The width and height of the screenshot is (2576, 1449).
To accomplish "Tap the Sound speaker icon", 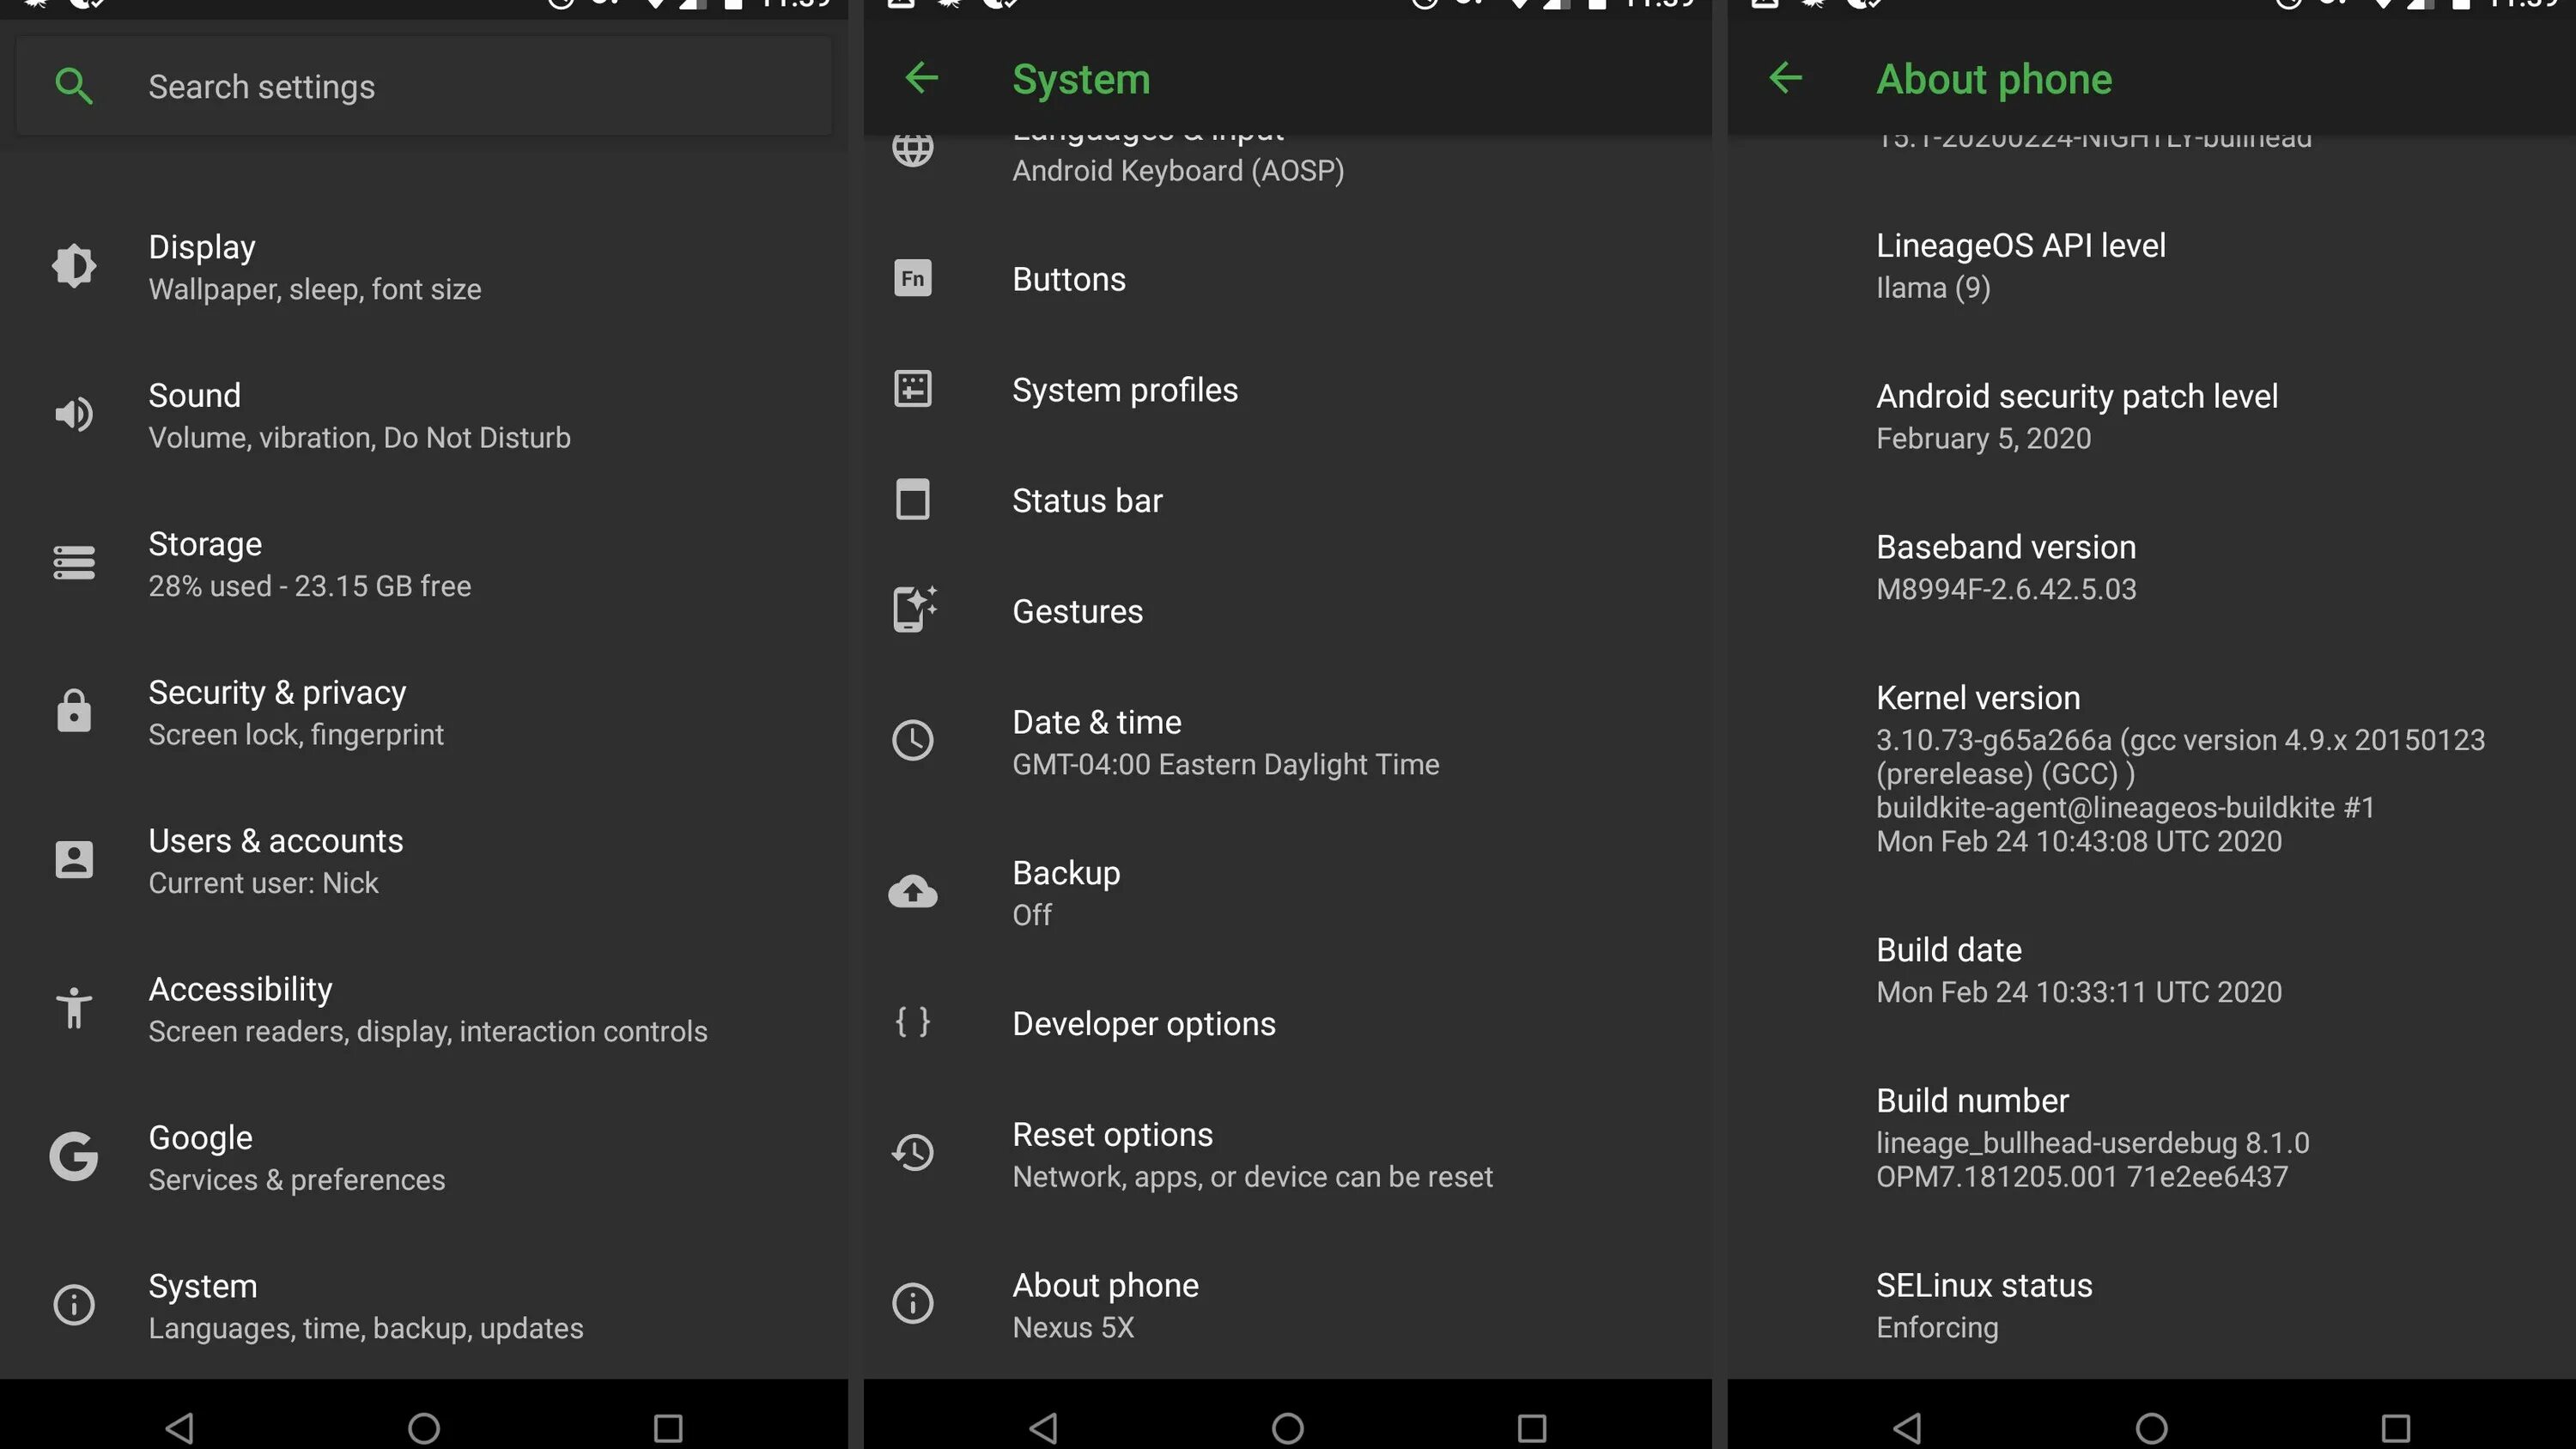I will pyautogui.click(x=74, y=414).
